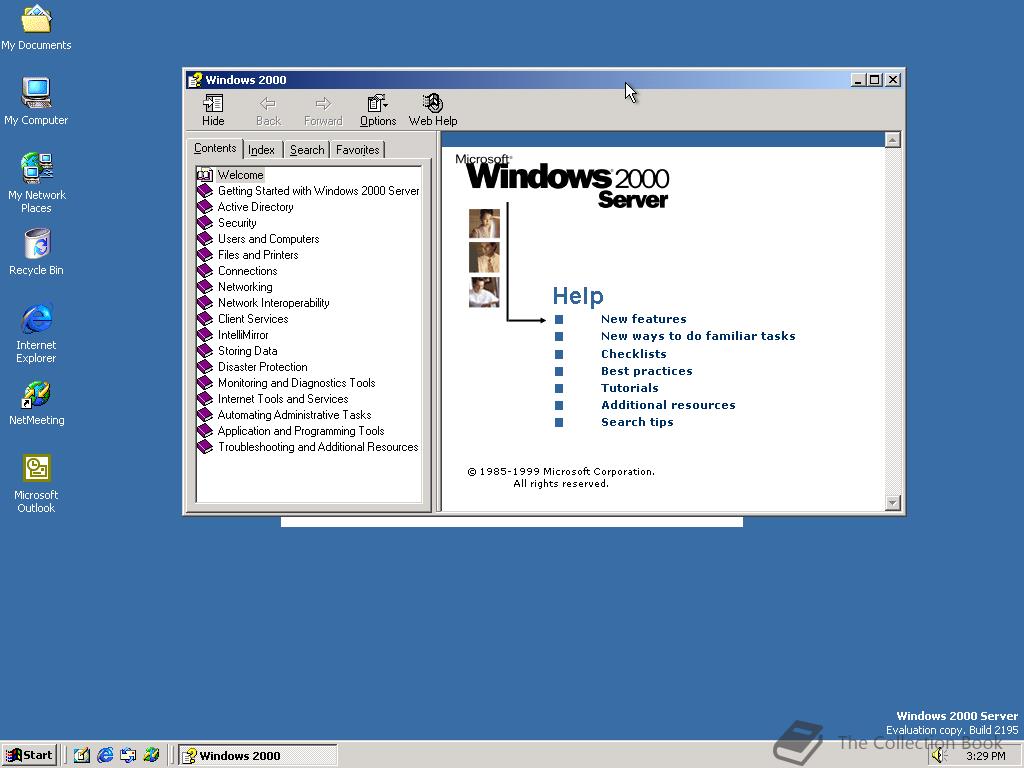Open the Options toolbar menu
The height and width of the screenshot is (768, 1024).
coord(377,110)
